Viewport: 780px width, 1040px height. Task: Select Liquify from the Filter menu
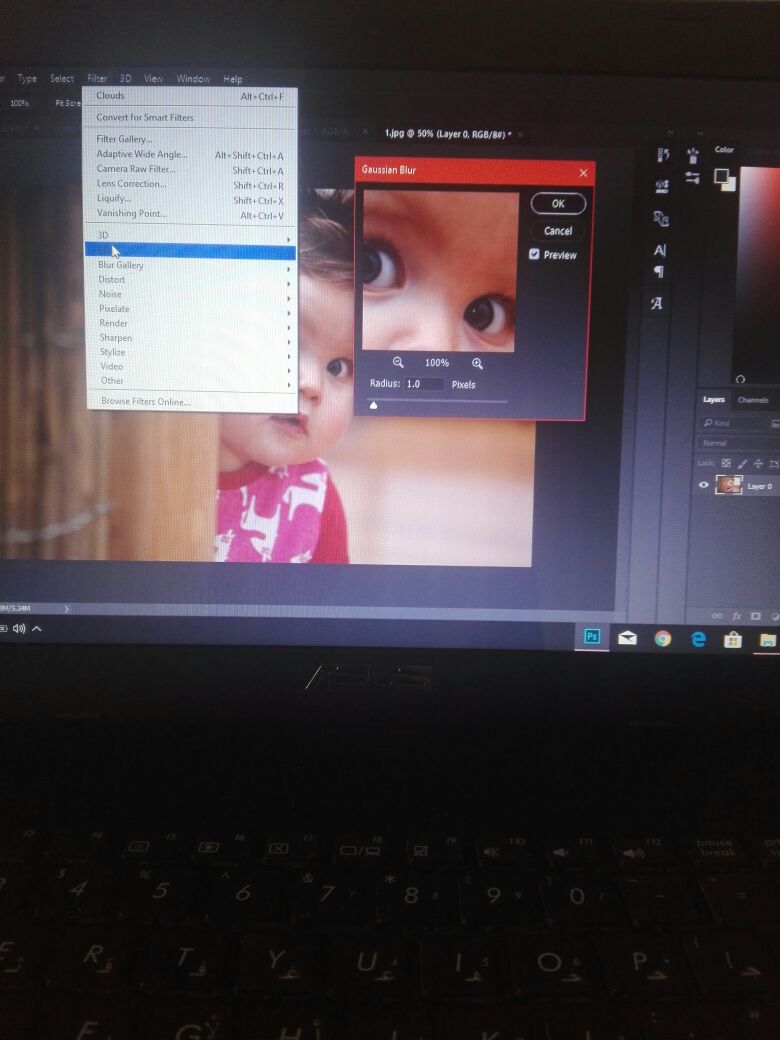[x=114, y=198]
